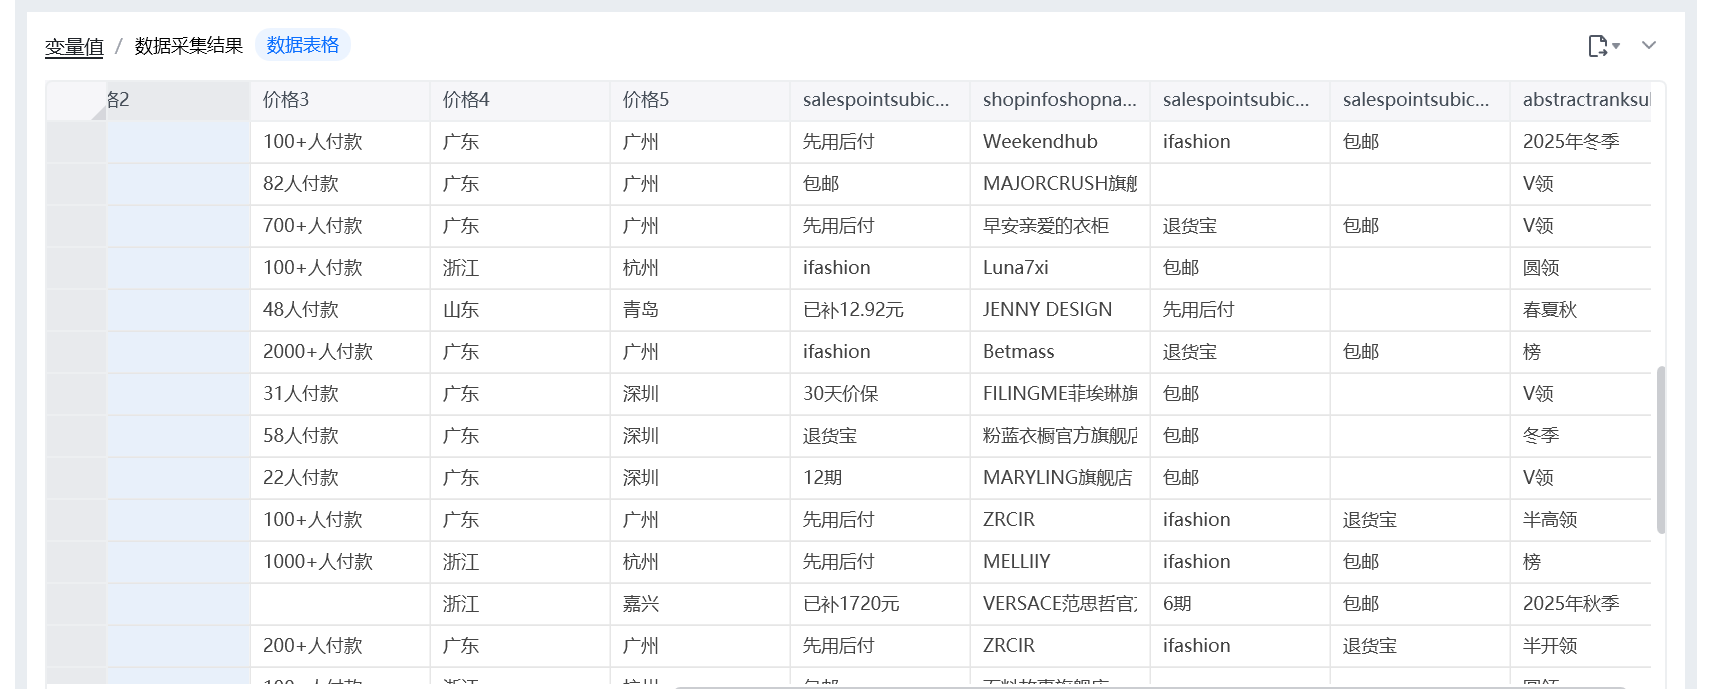Click the 48人付款 cell
The width and height of the screenshot is (1709, 689).
[x=340, y=310]
